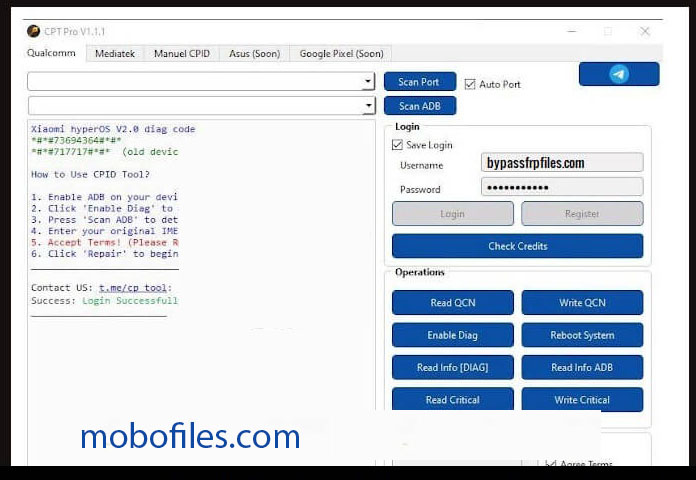Image resolution: width=696 pixels, height=480 pixels.
Task: Click the CPT Pro app logo icon
Action: (x=33, y=31)
